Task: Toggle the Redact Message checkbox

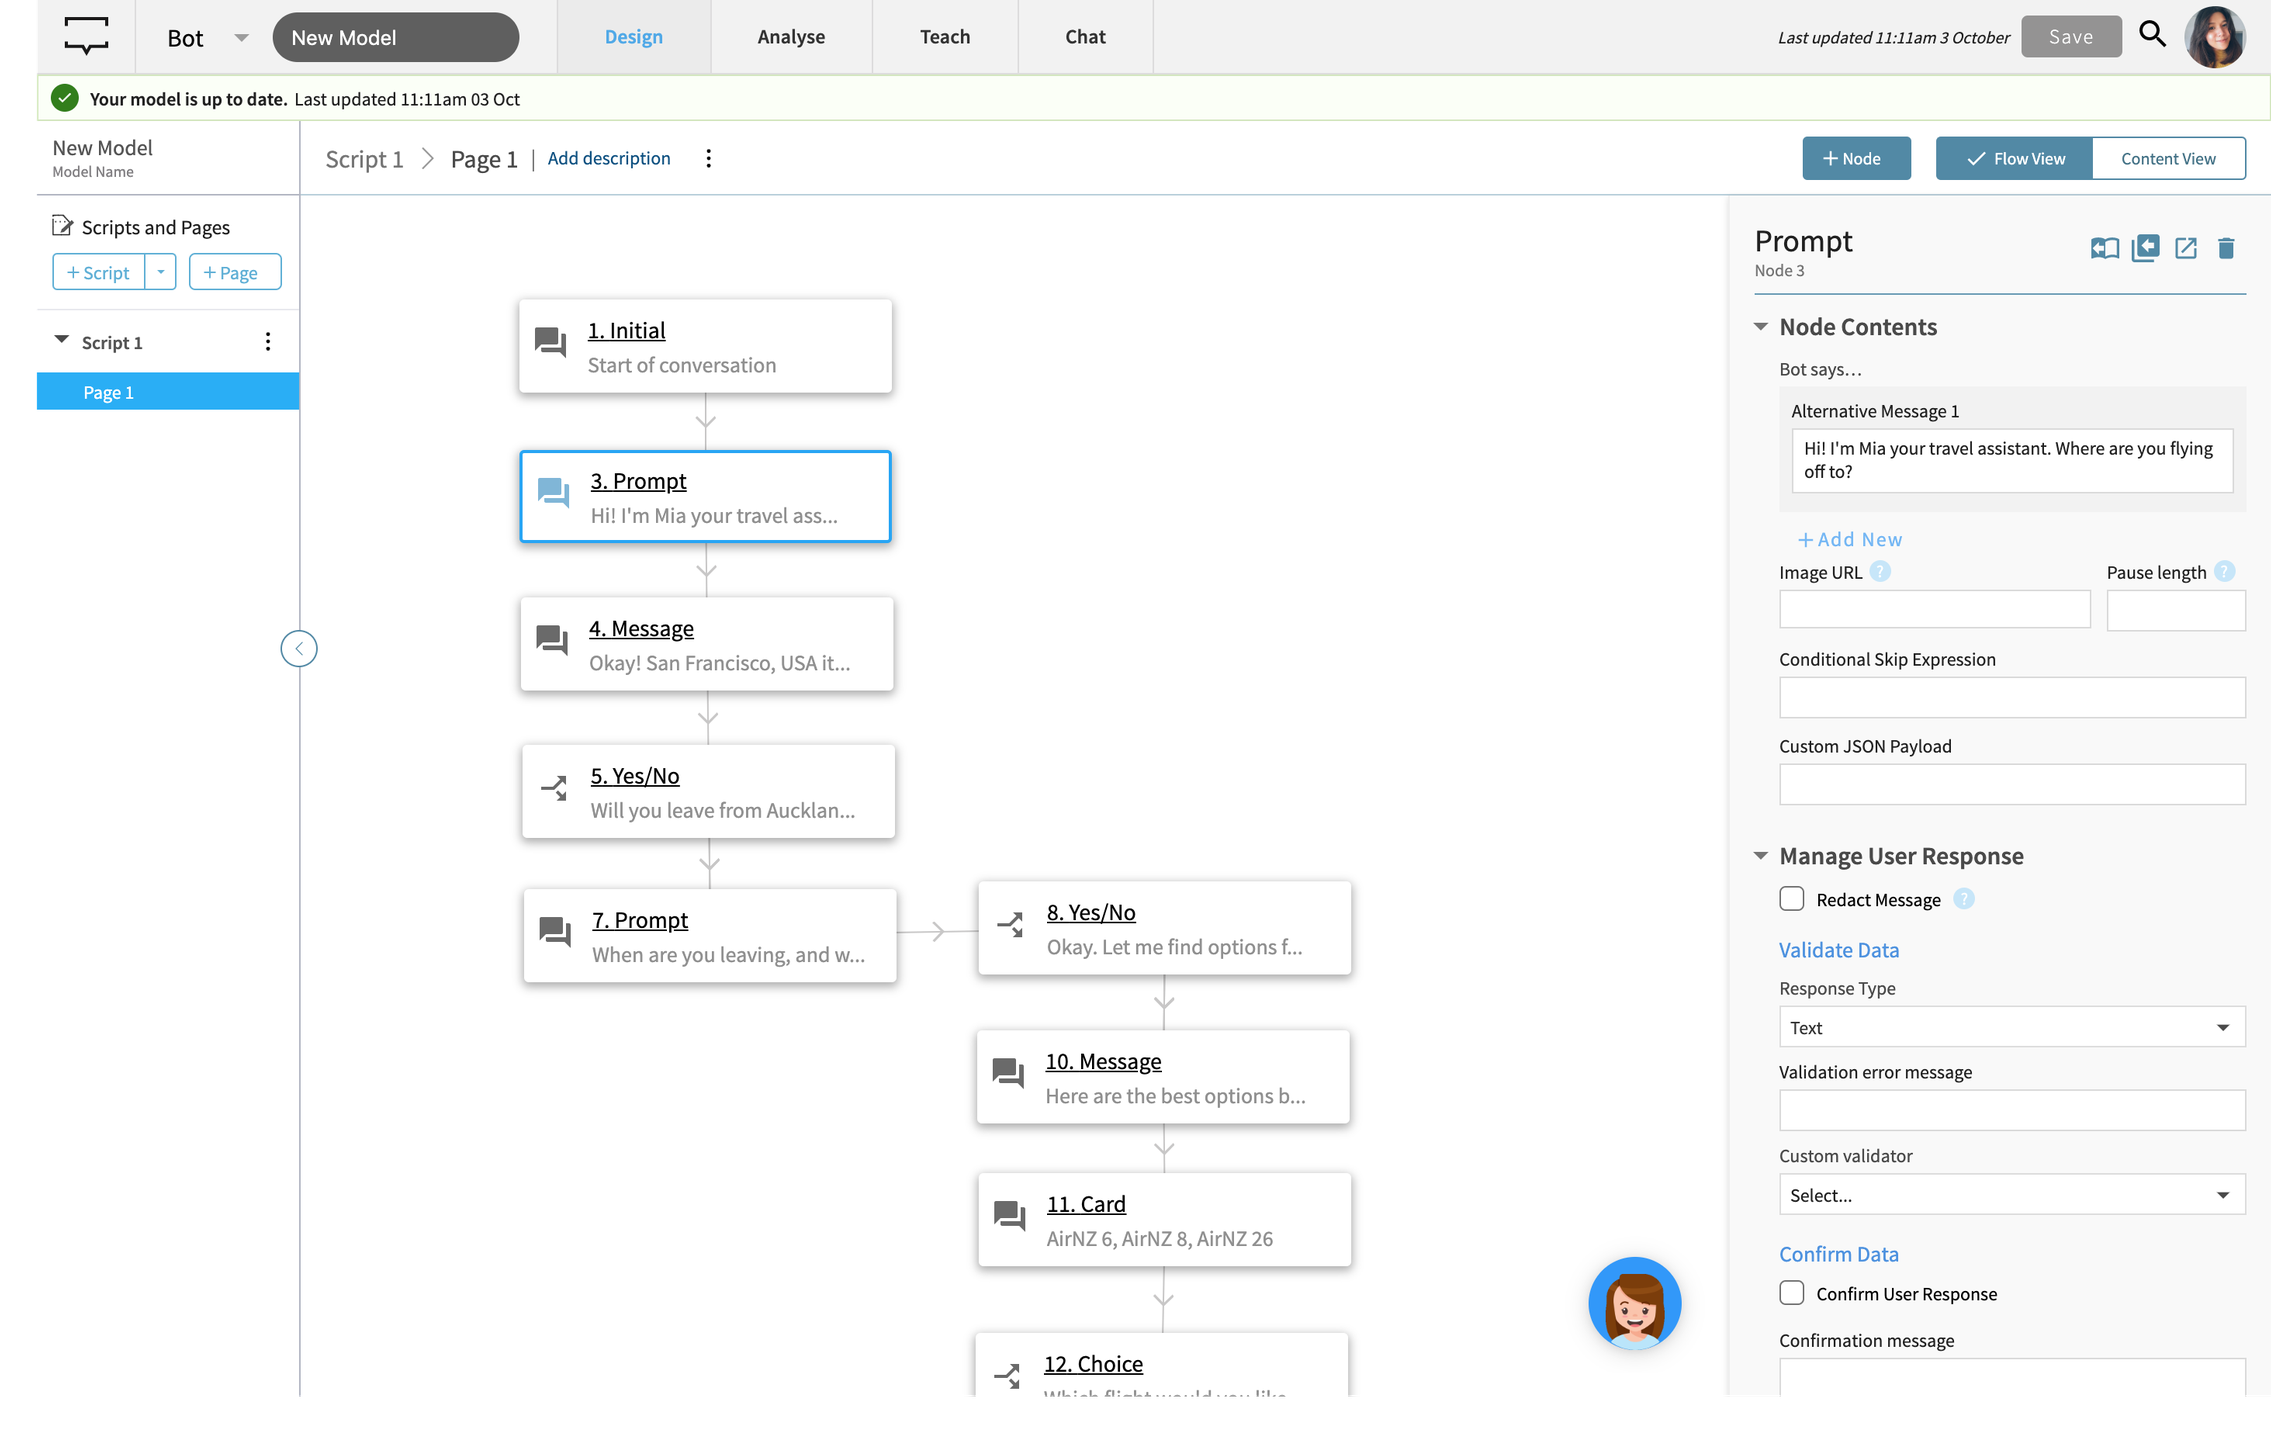Action: [x=1791, y=899]
